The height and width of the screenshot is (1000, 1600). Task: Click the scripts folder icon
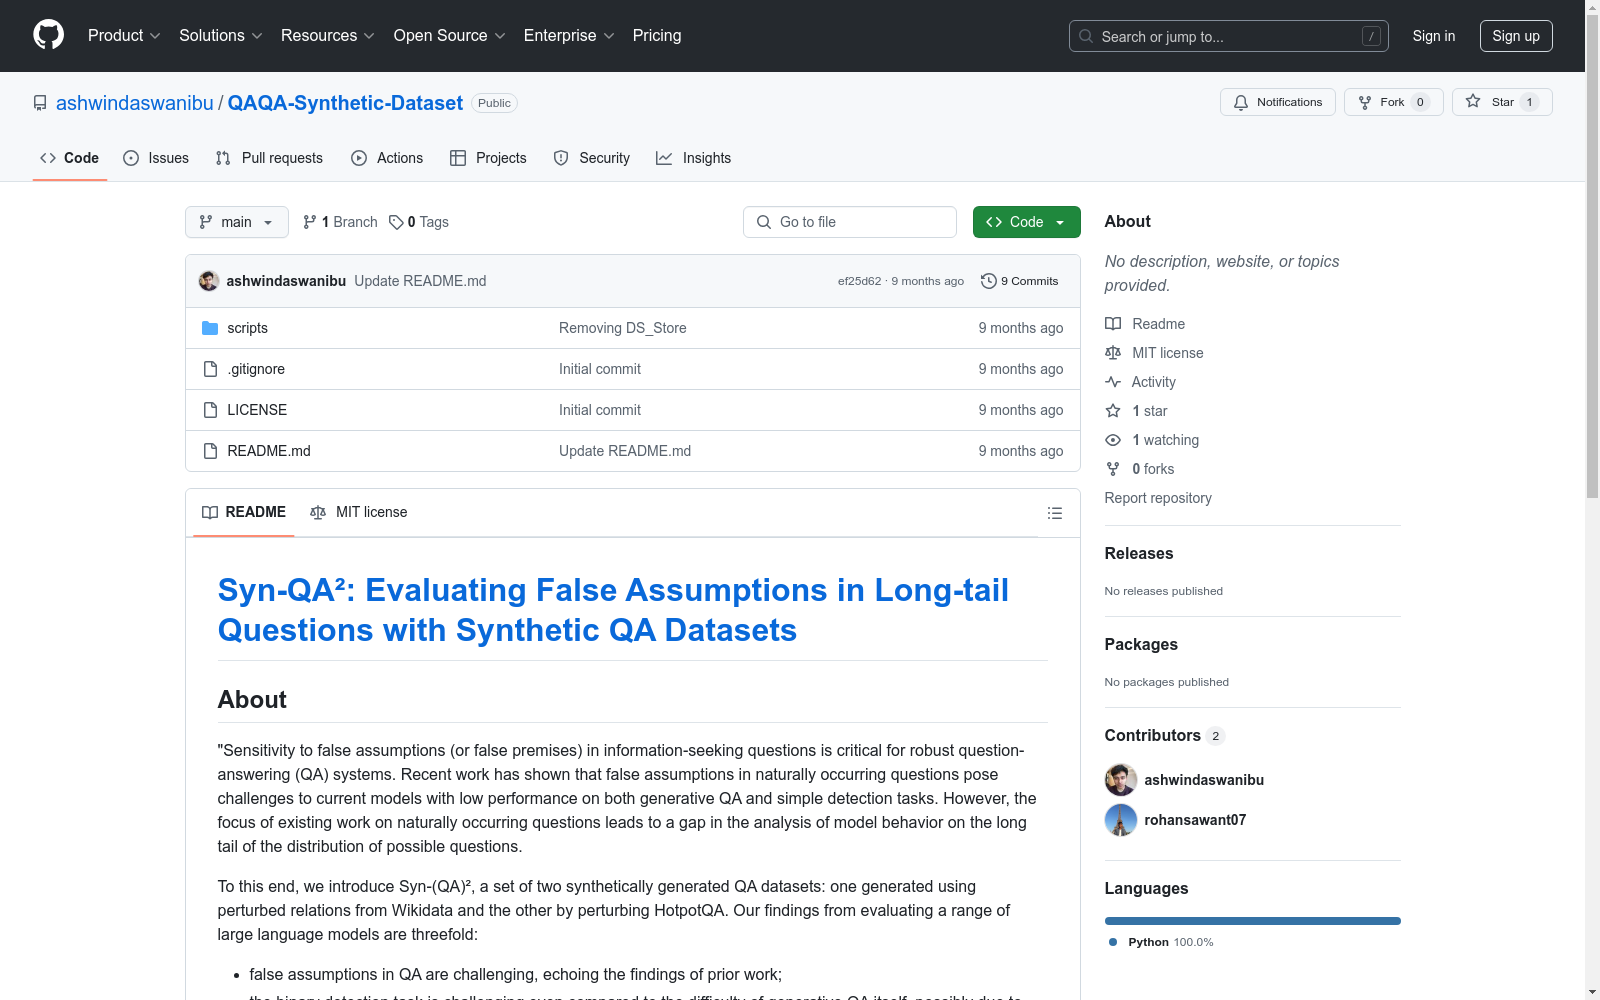click(x=210, y=328)
